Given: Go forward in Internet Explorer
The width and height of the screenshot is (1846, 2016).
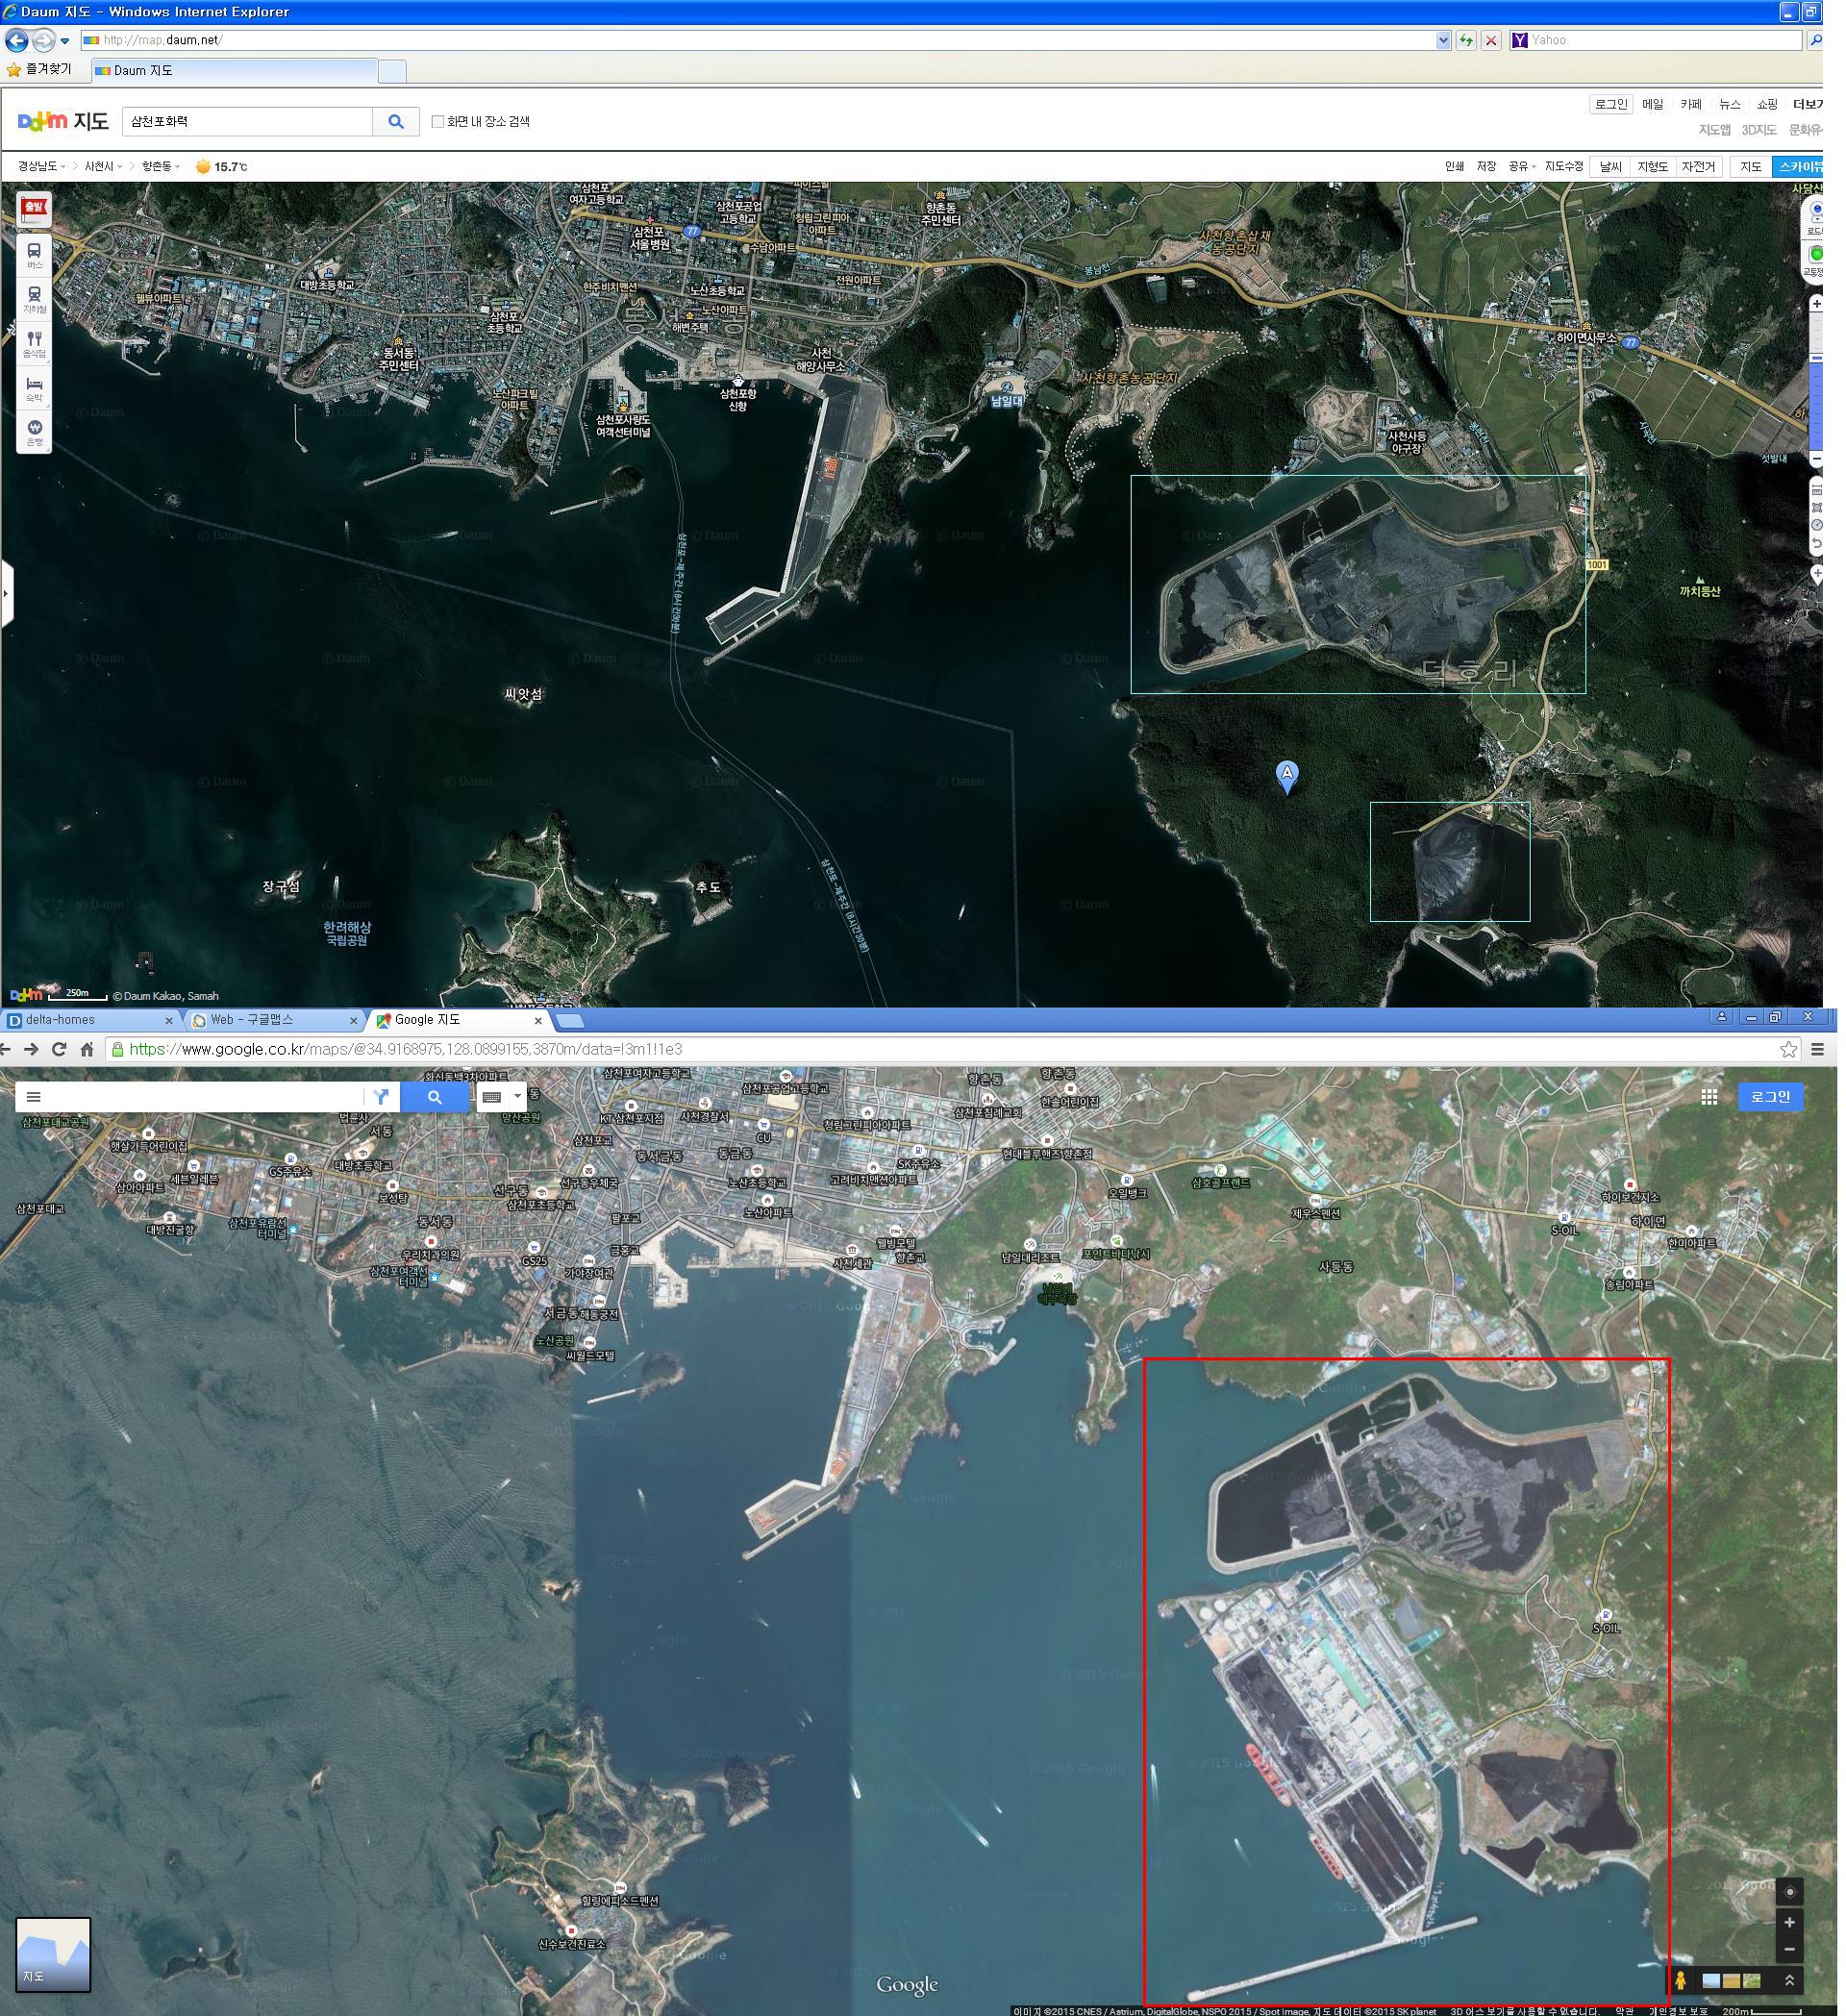Looking at the screenshot, I should 43,40.
